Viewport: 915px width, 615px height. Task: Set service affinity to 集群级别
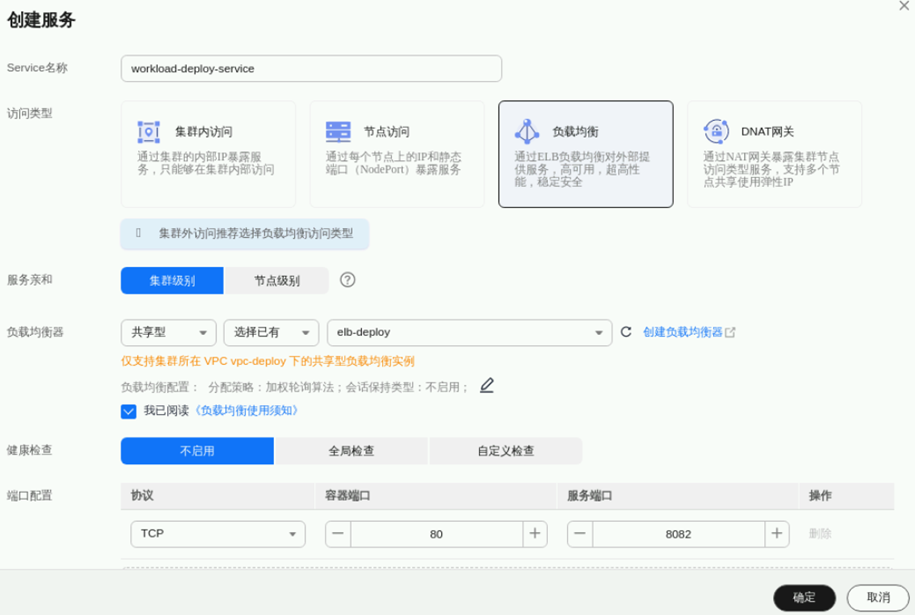click(x=172, y=281)
